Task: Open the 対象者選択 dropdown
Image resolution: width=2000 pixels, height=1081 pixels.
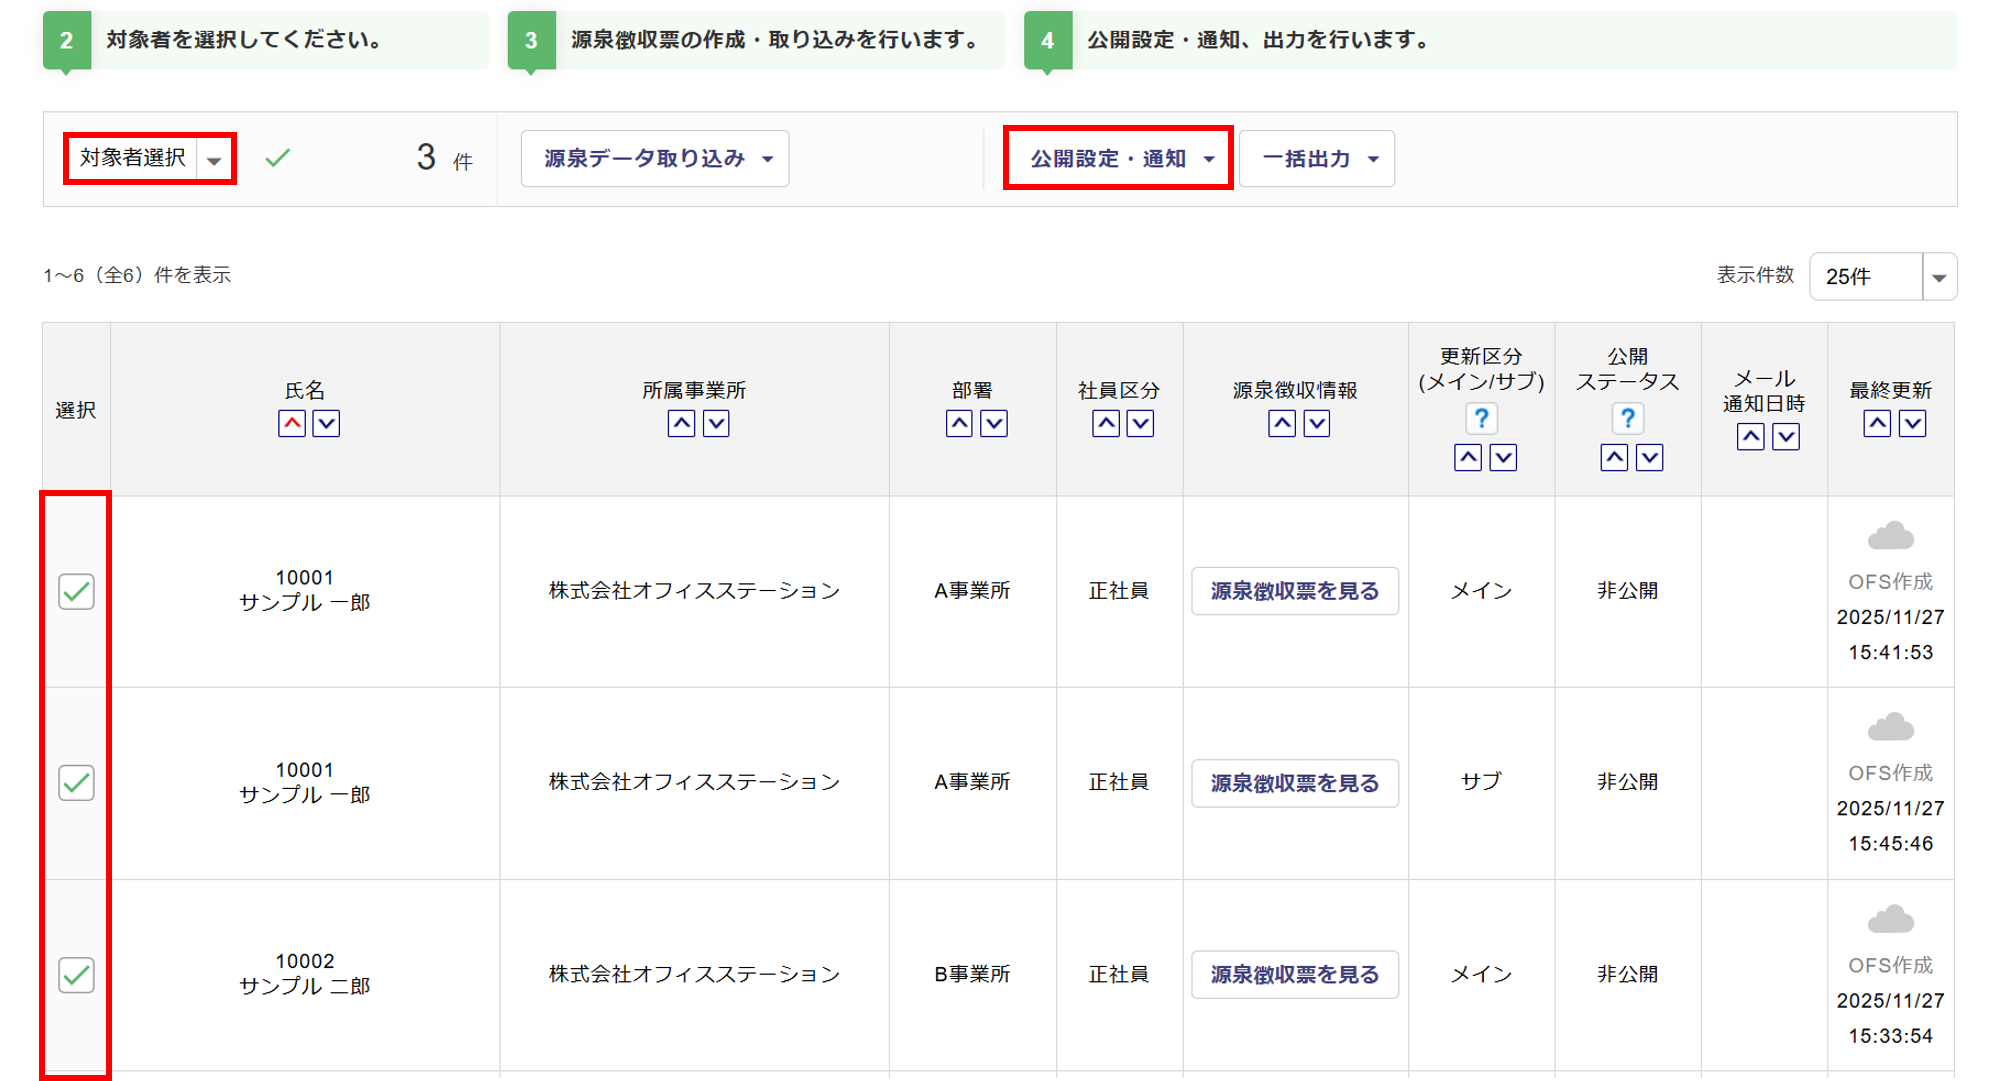Action: [x=150, y=158]
